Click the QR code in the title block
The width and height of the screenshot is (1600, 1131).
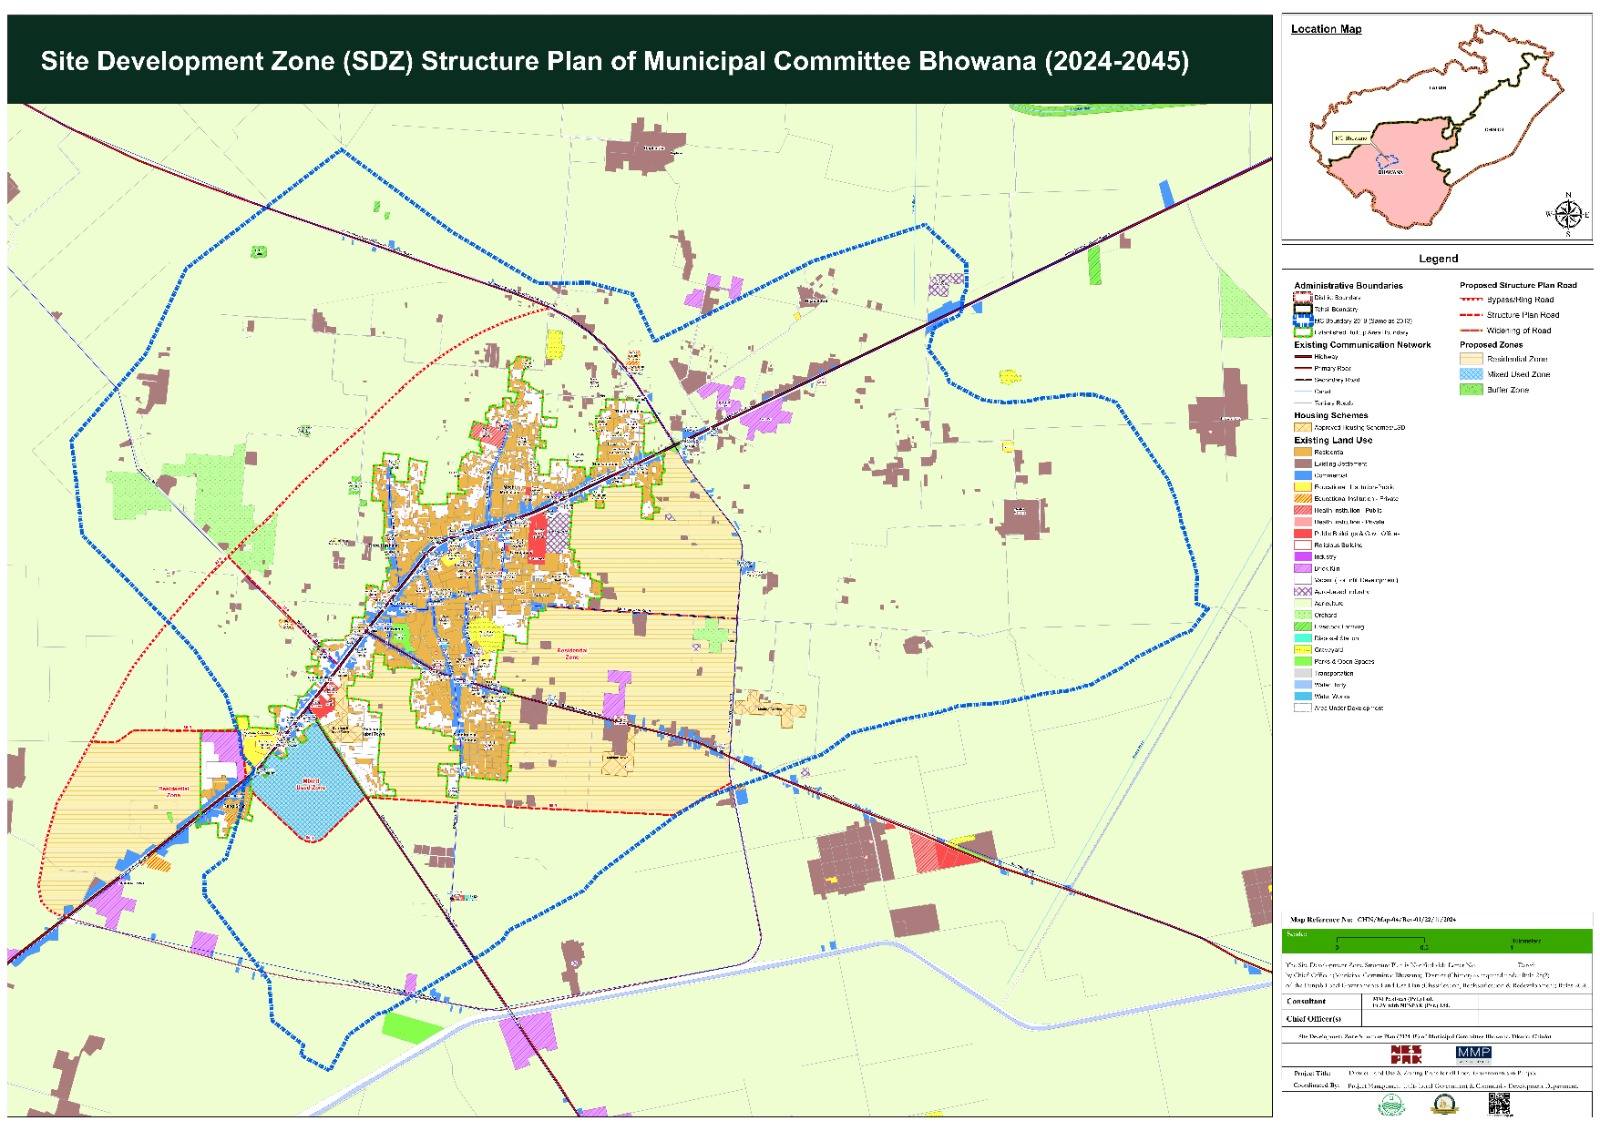[1498, 1103]
